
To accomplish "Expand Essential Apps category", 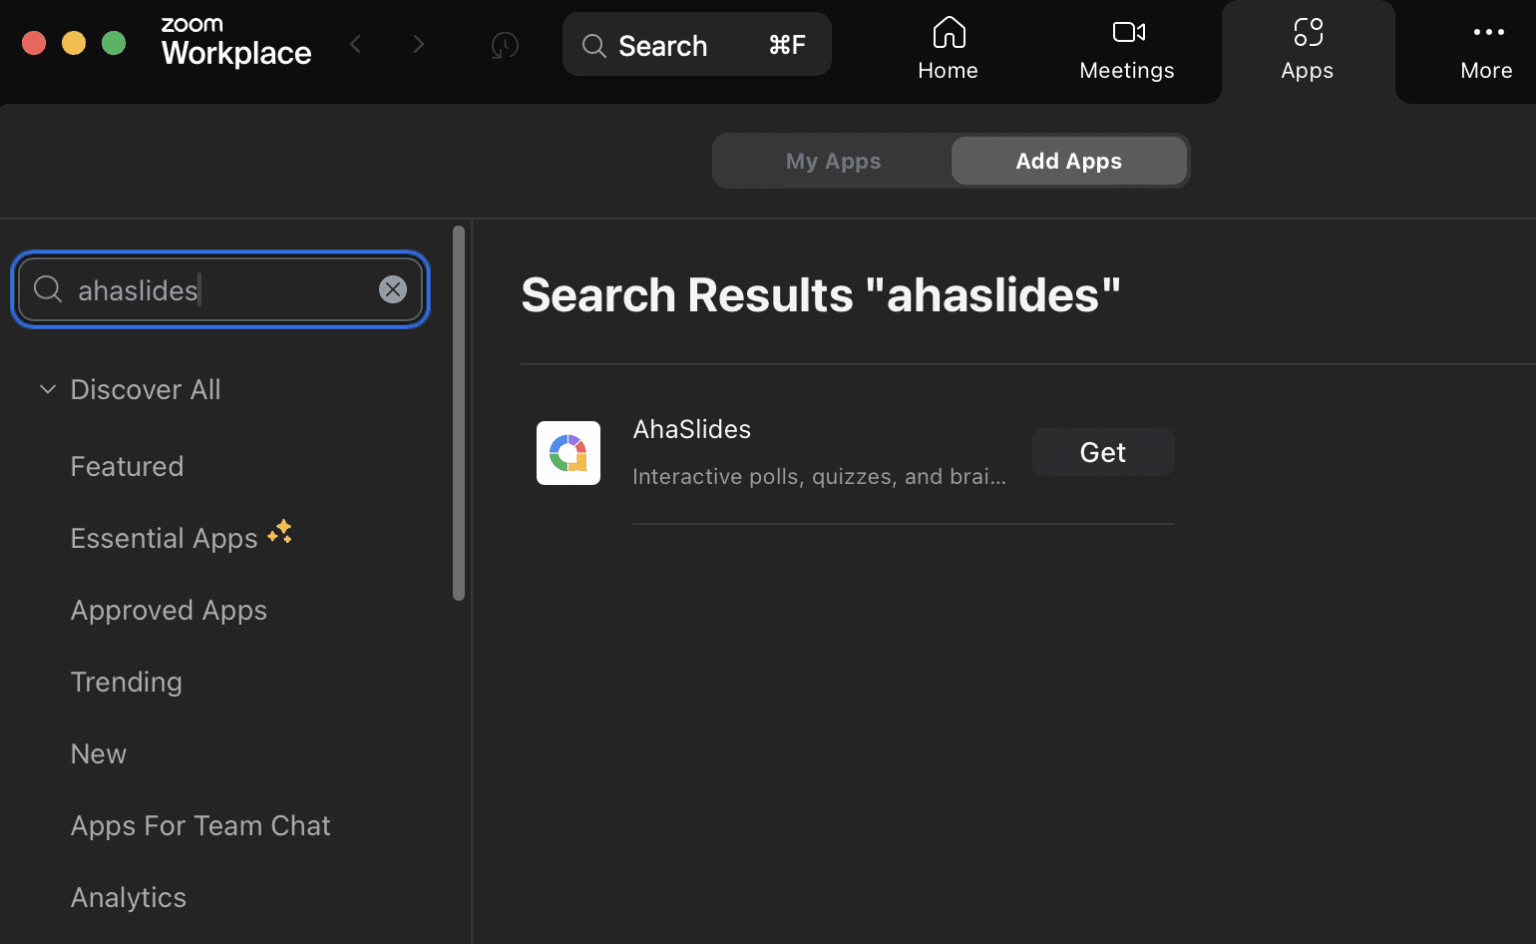I will point(164,538).
